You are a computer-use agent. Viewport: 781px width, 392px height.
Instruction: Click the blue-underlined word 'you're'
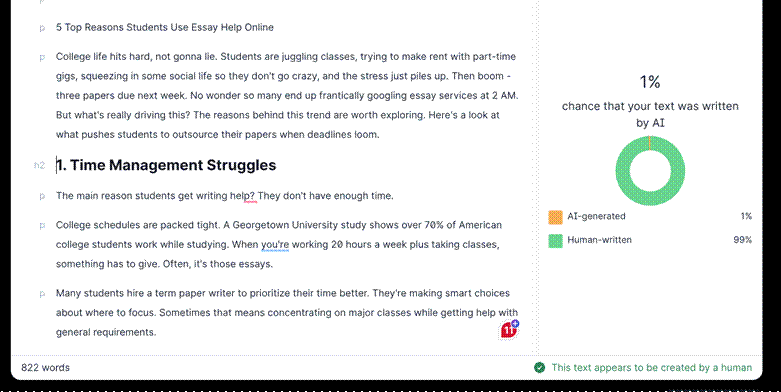click(x=275, y=245)
